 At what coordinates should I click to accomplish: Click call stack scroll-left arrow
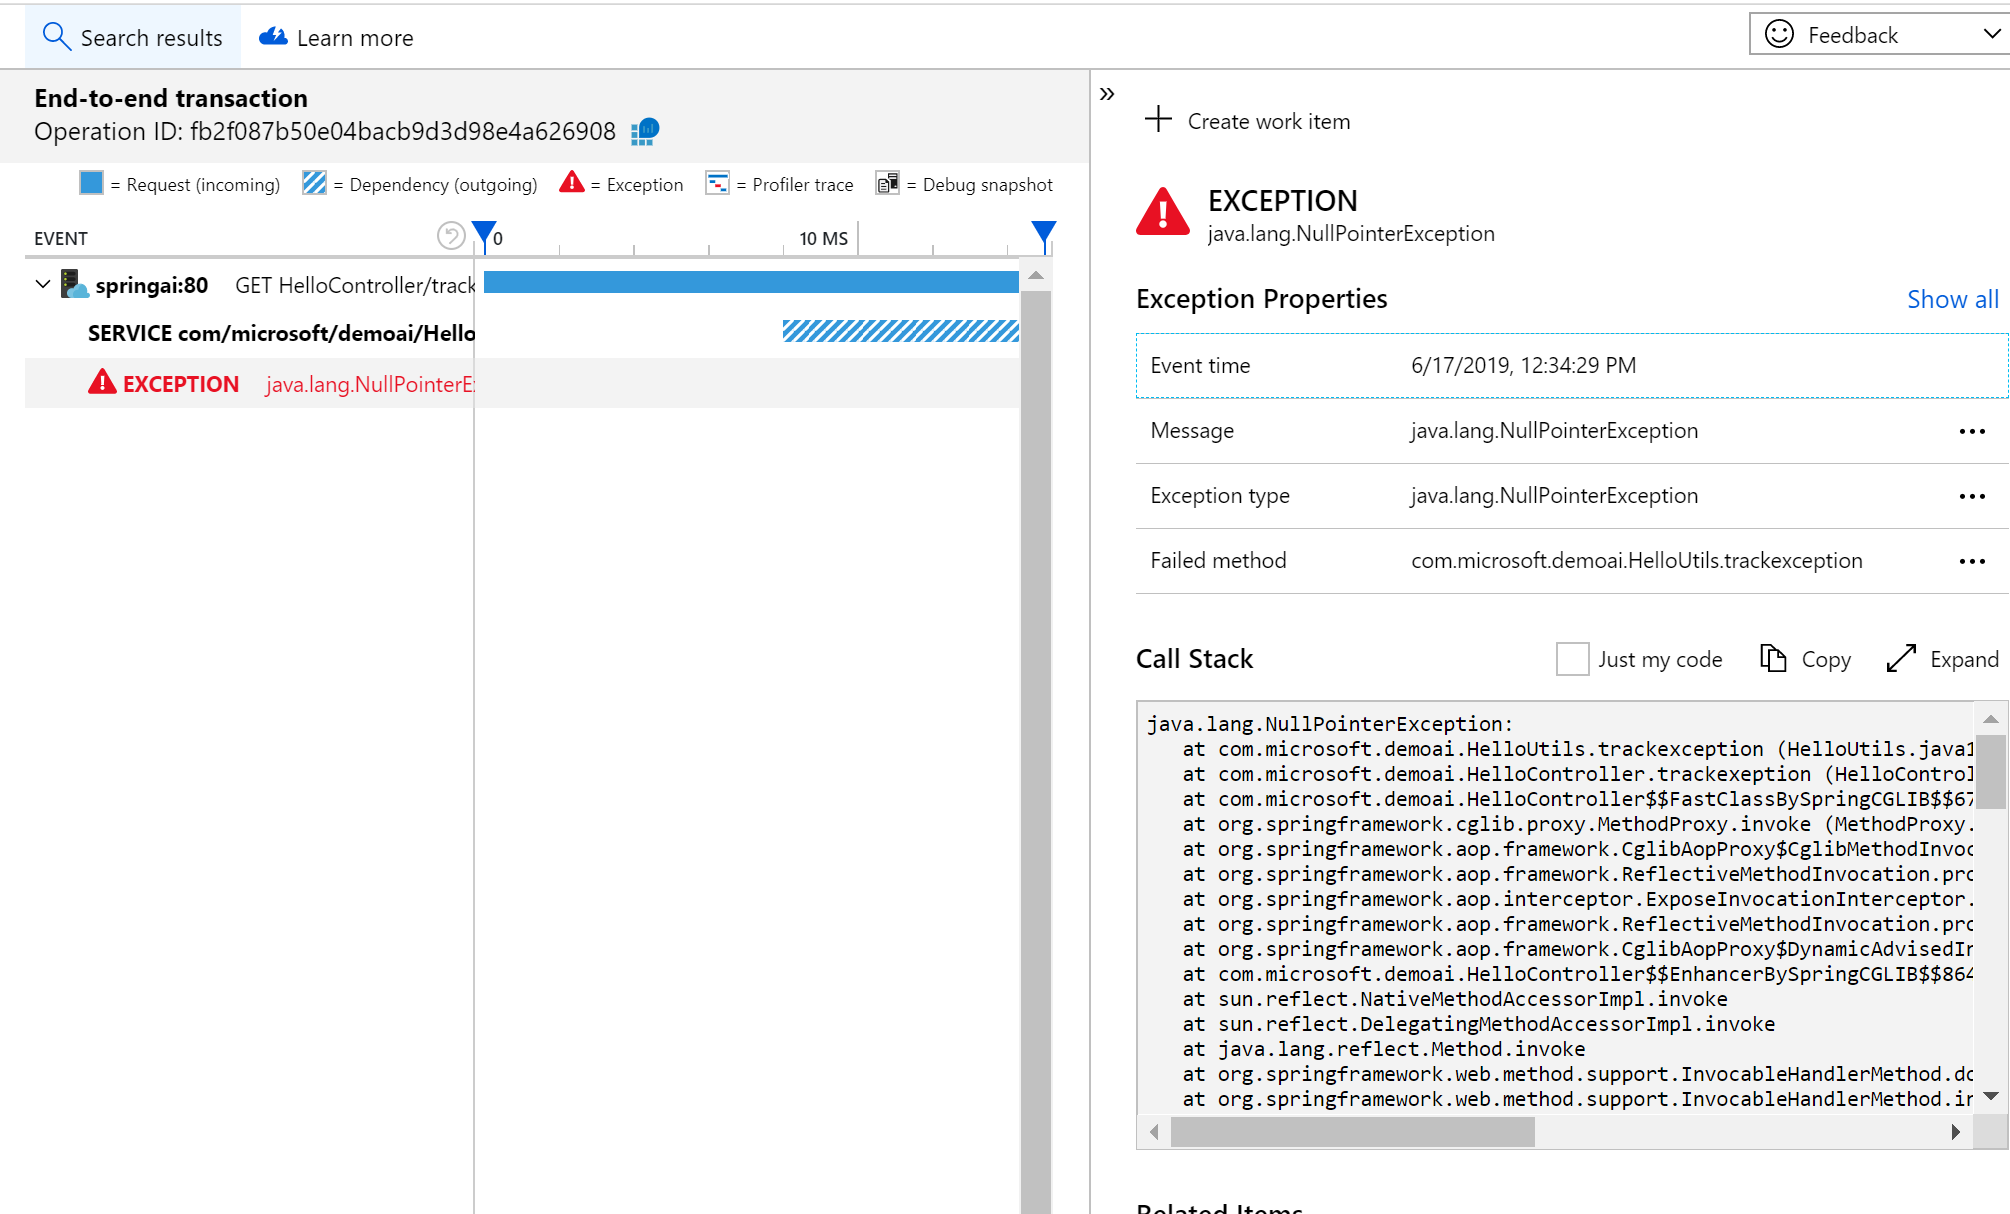tap(1155, 1132)
